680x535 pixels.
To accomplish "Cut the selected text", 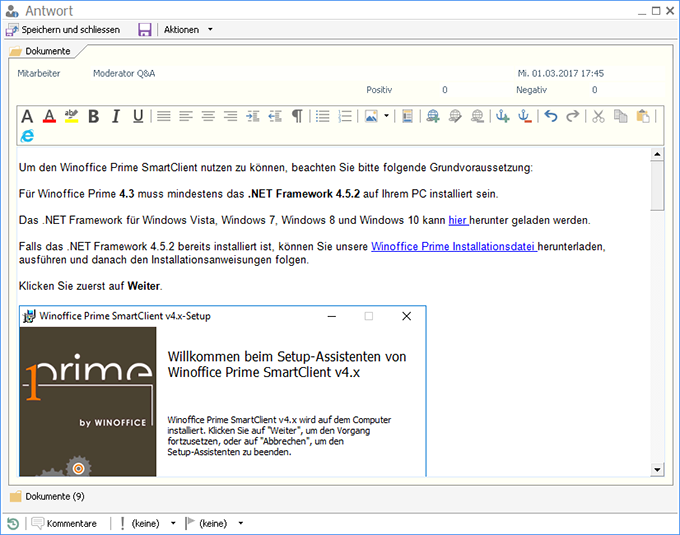I will (x=598, y=116).
